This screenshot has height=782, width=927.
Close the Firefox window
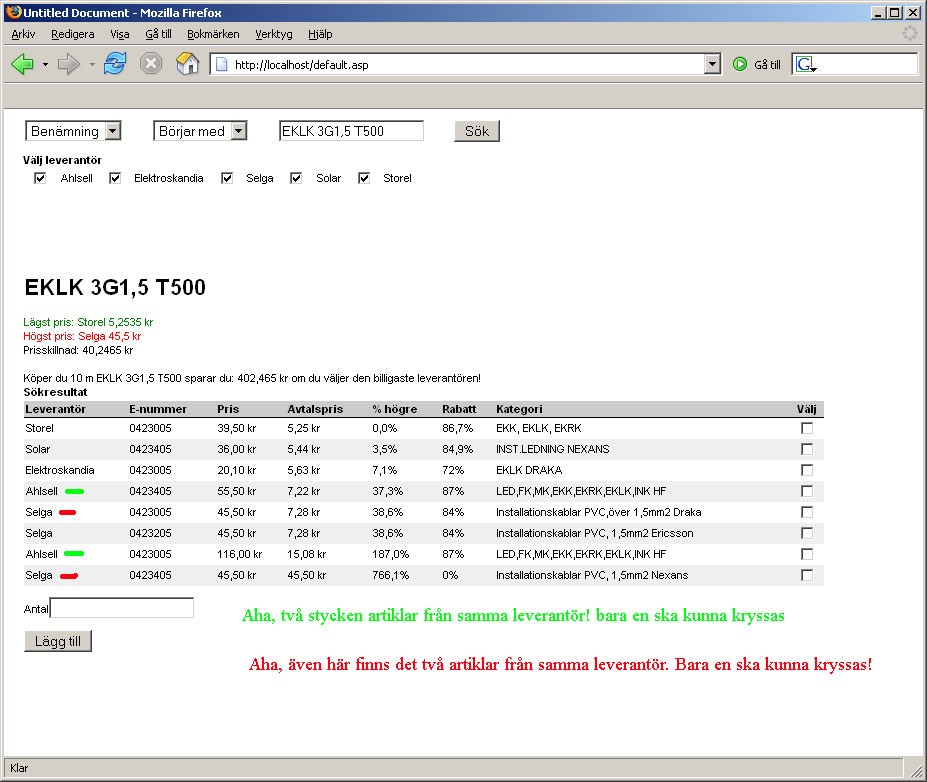click(913, 12)
